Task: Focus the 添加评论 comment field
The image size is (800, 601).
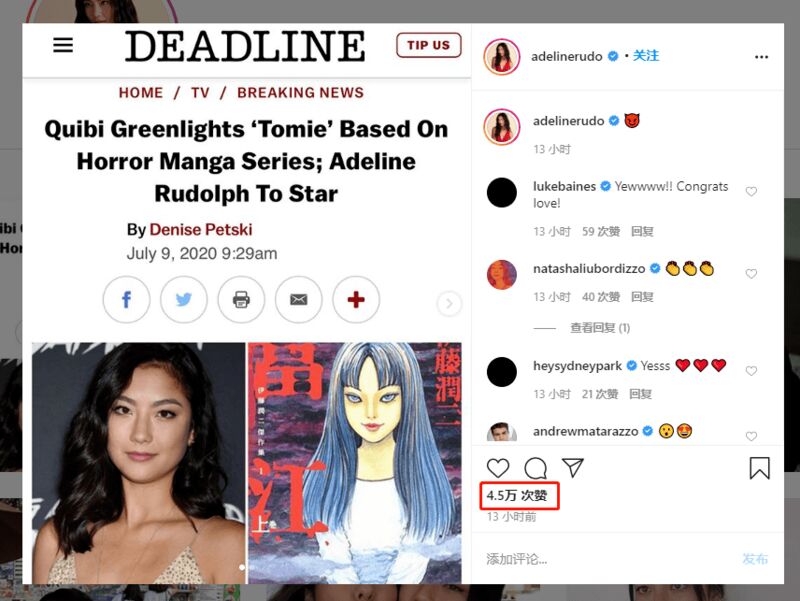Action: [x=607, y=559]
